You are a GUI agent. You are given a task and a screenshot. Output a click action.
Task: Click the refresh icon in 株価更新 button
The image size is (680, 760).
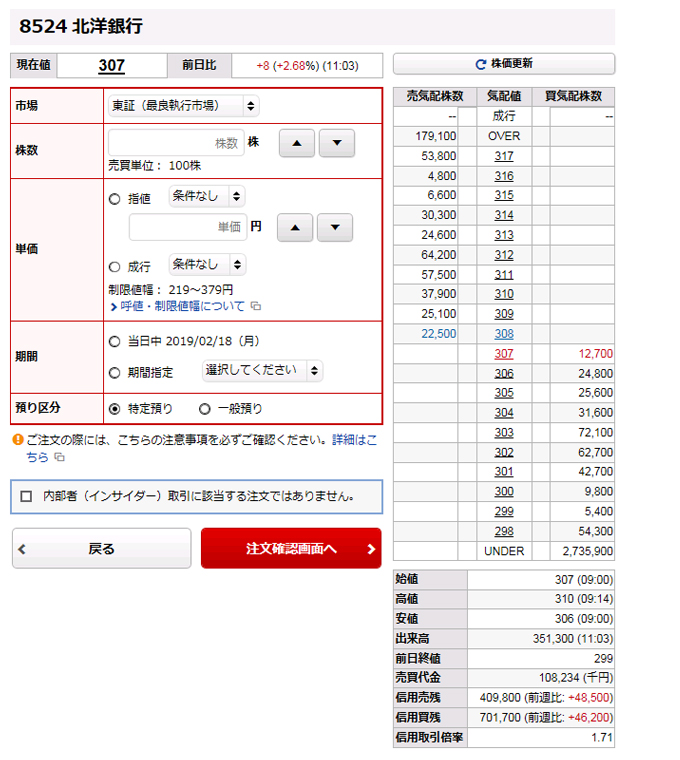click(x=480, y=64)
